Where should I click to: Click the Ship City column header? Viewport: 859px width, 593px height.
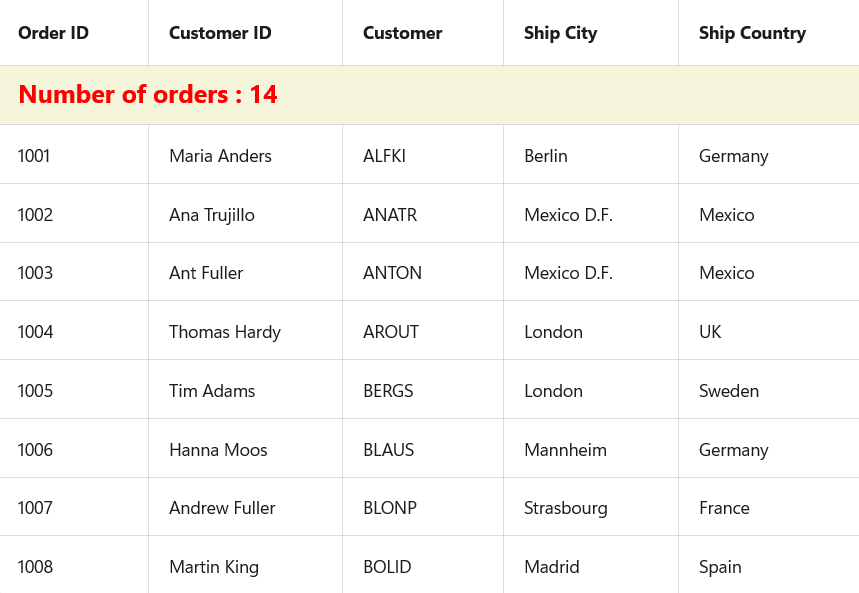click(x=560, y=33)
